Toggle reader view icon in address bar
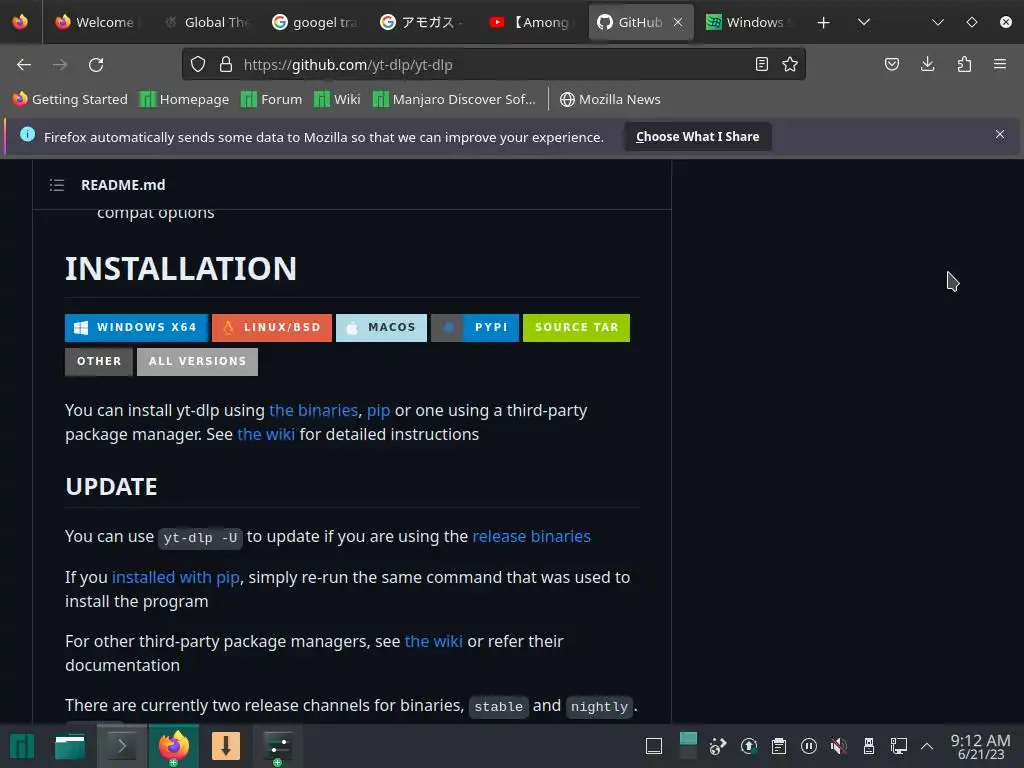This screenshot has height=768, width=1024. [761, 64]
